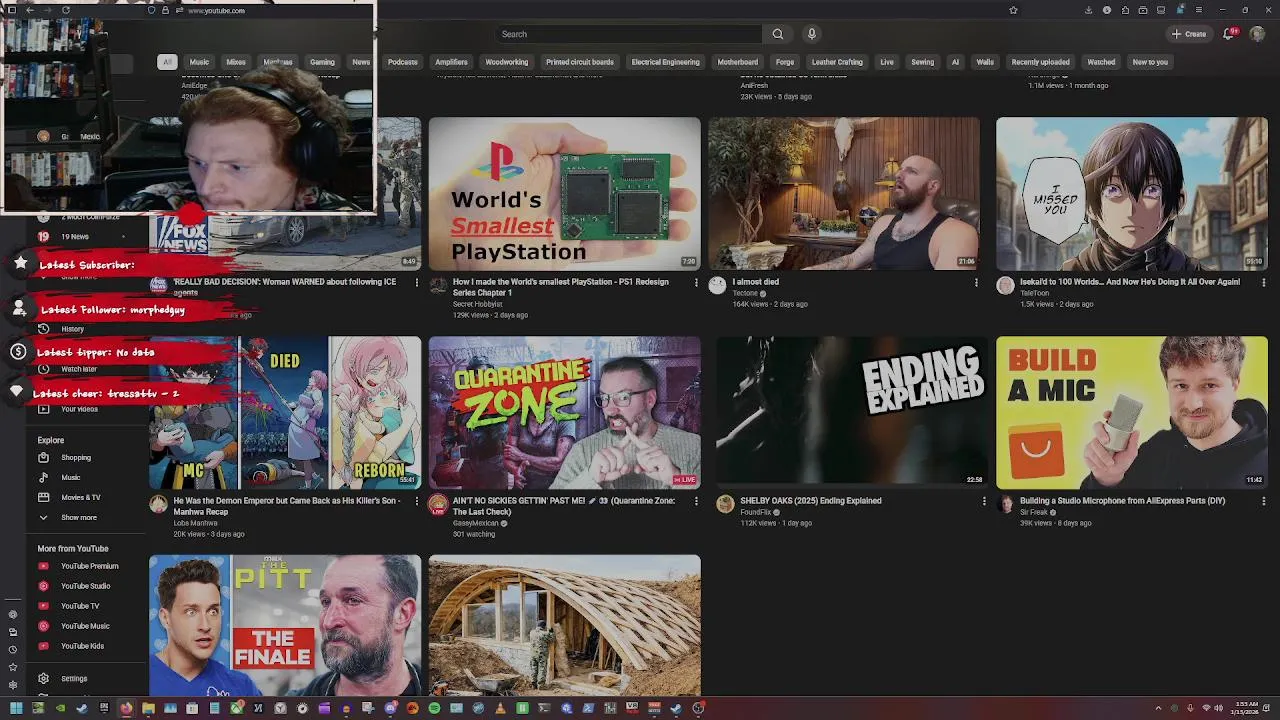Click the YouTube search magnifier button
The height and width of the screenshot is (720, 1280).
(777, 34)
